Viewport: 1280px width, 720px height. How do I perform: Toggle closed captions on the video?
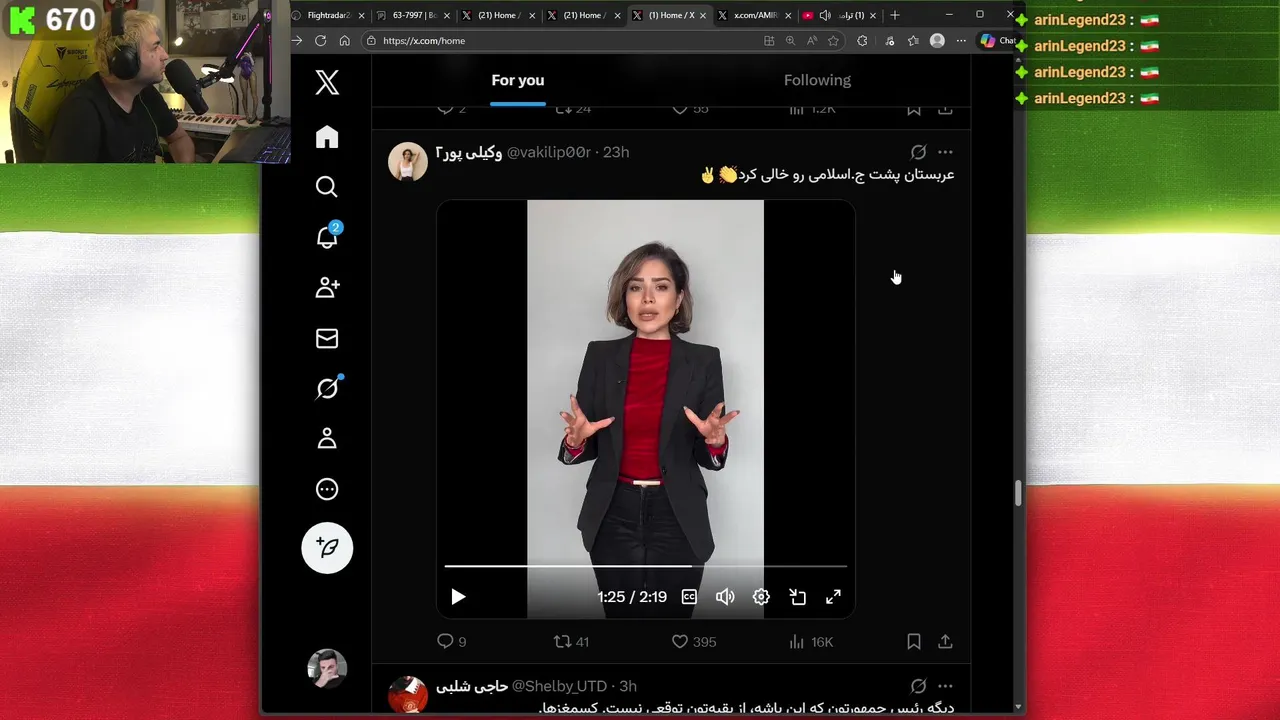pos(689,597)
